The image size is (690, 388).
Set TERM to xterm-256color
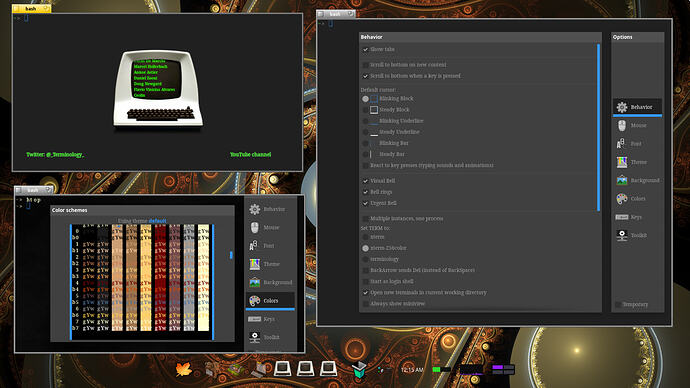365,248
